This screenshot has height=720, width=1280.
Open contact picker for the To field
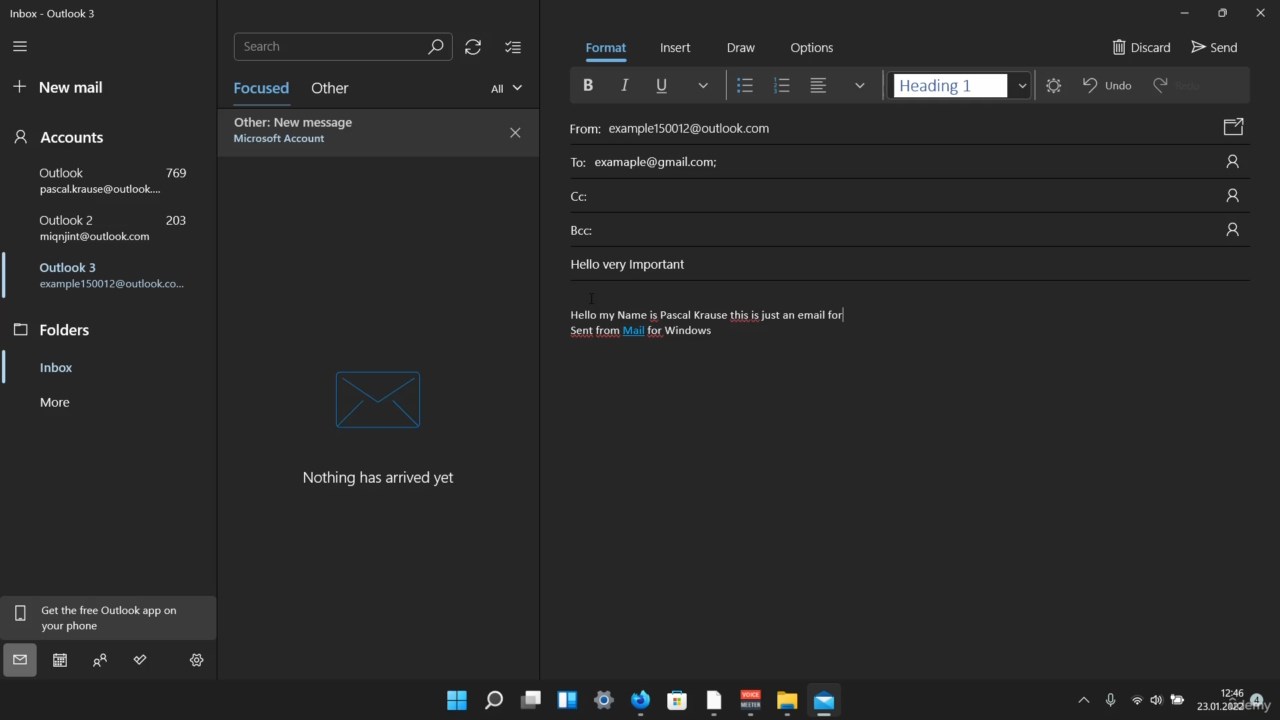pyautogui.click(x=1232, y=162)
